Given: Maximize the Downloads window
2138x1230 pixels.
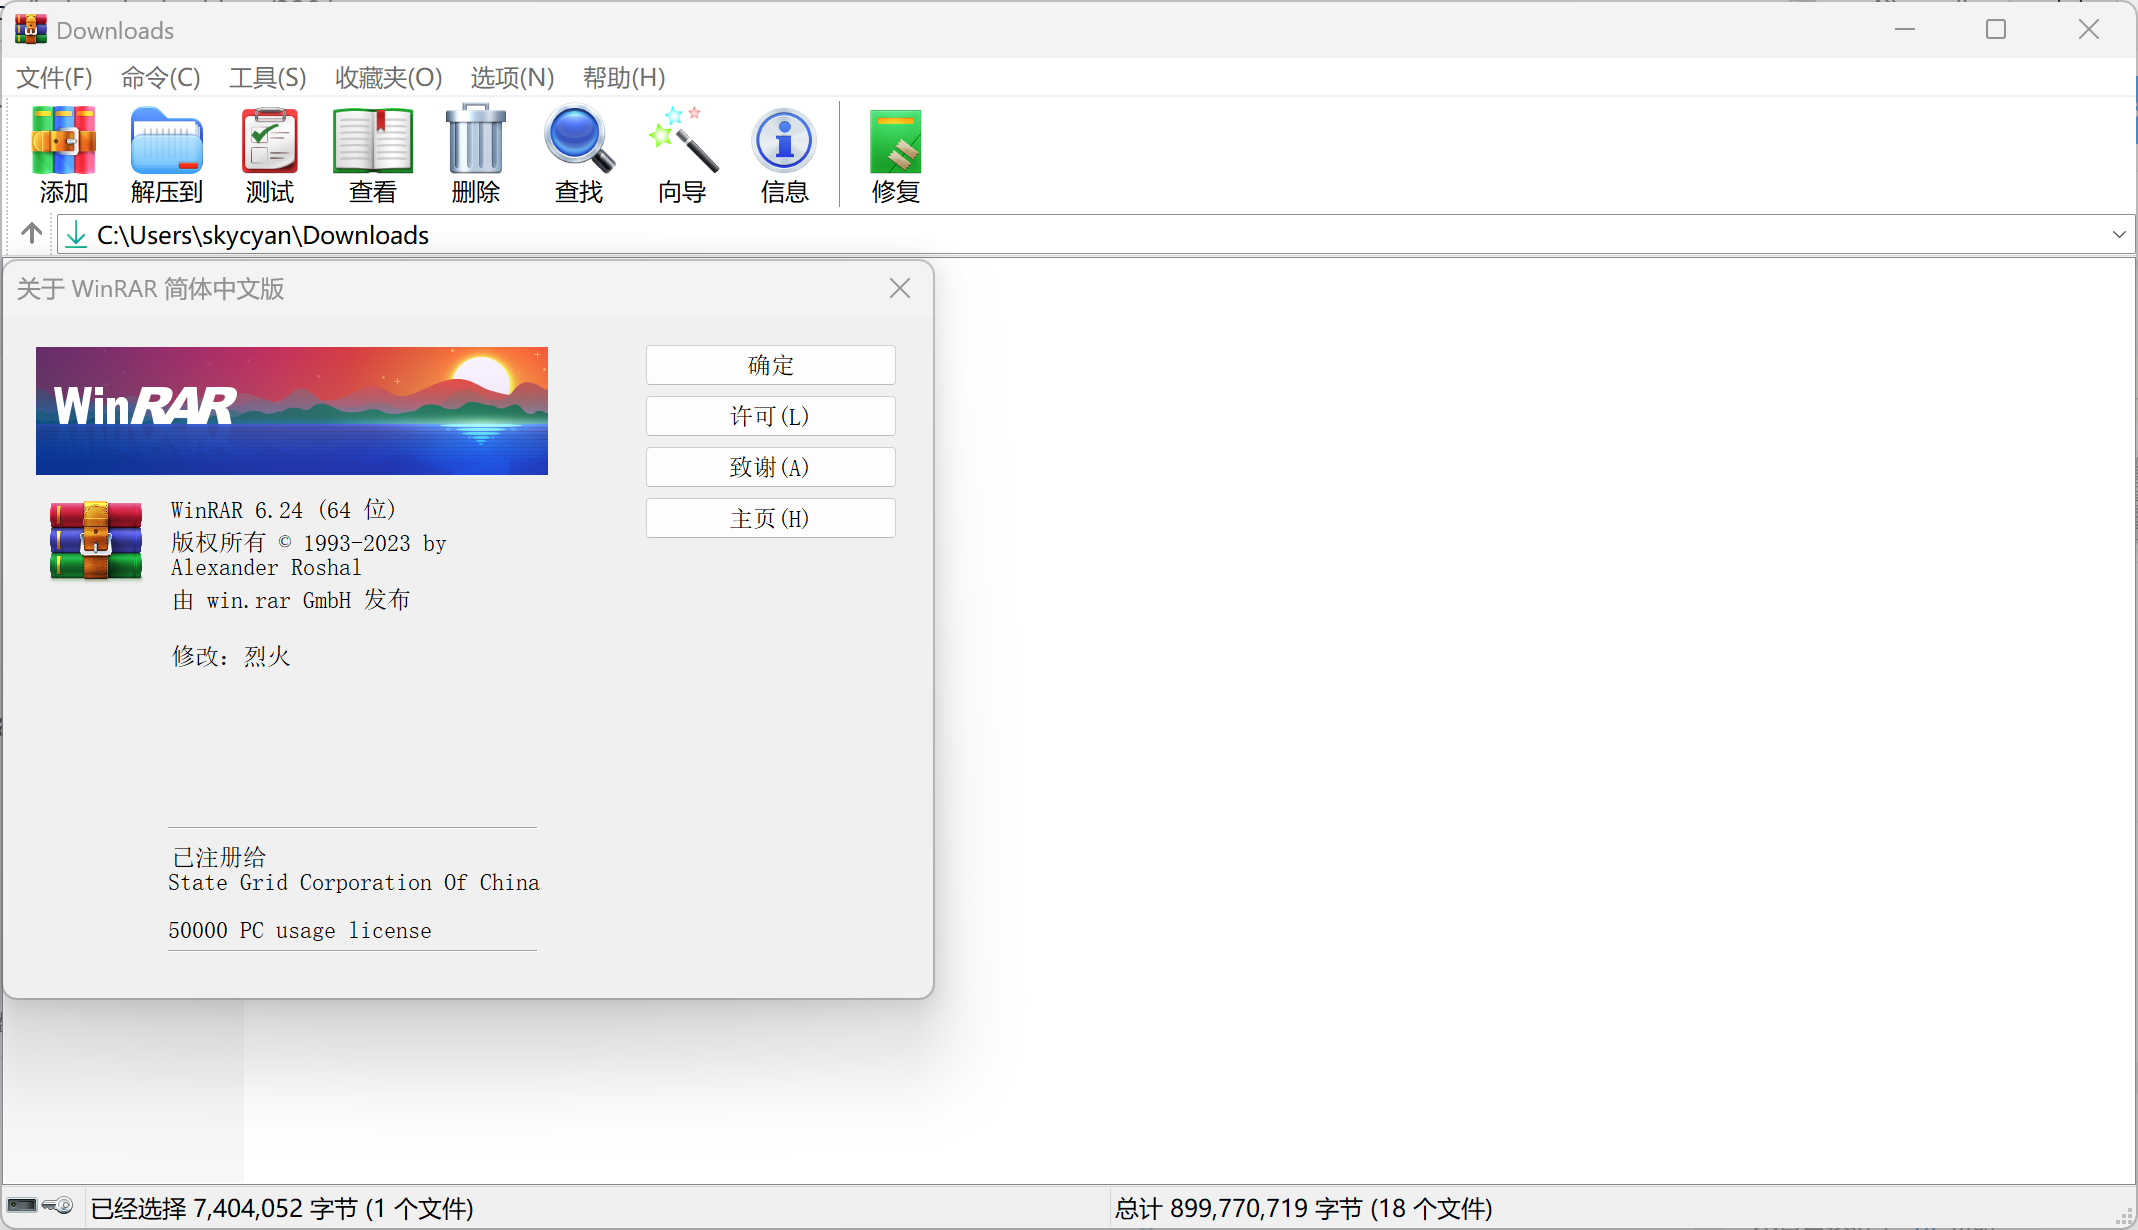Looking at the screenshot, I should pos(1996,29).
